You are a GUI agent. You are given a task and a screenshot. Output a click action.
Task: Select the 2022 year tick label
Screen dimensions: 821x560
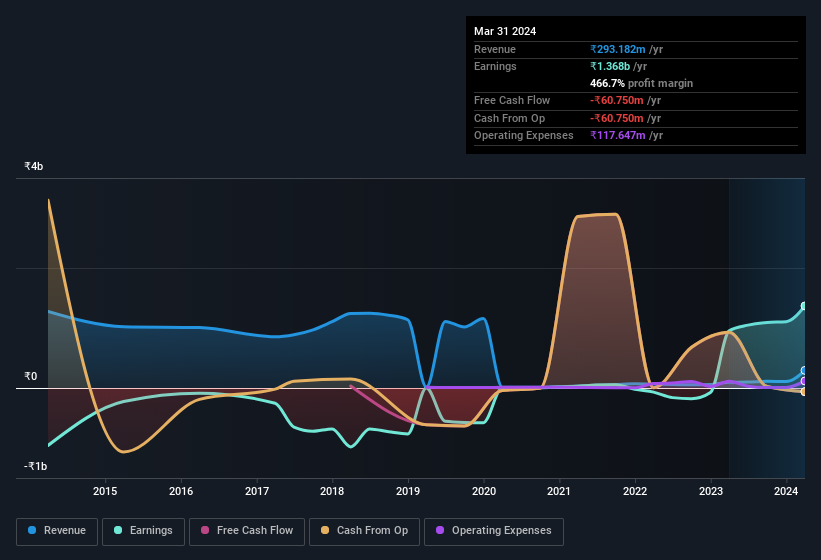[635, 491]
